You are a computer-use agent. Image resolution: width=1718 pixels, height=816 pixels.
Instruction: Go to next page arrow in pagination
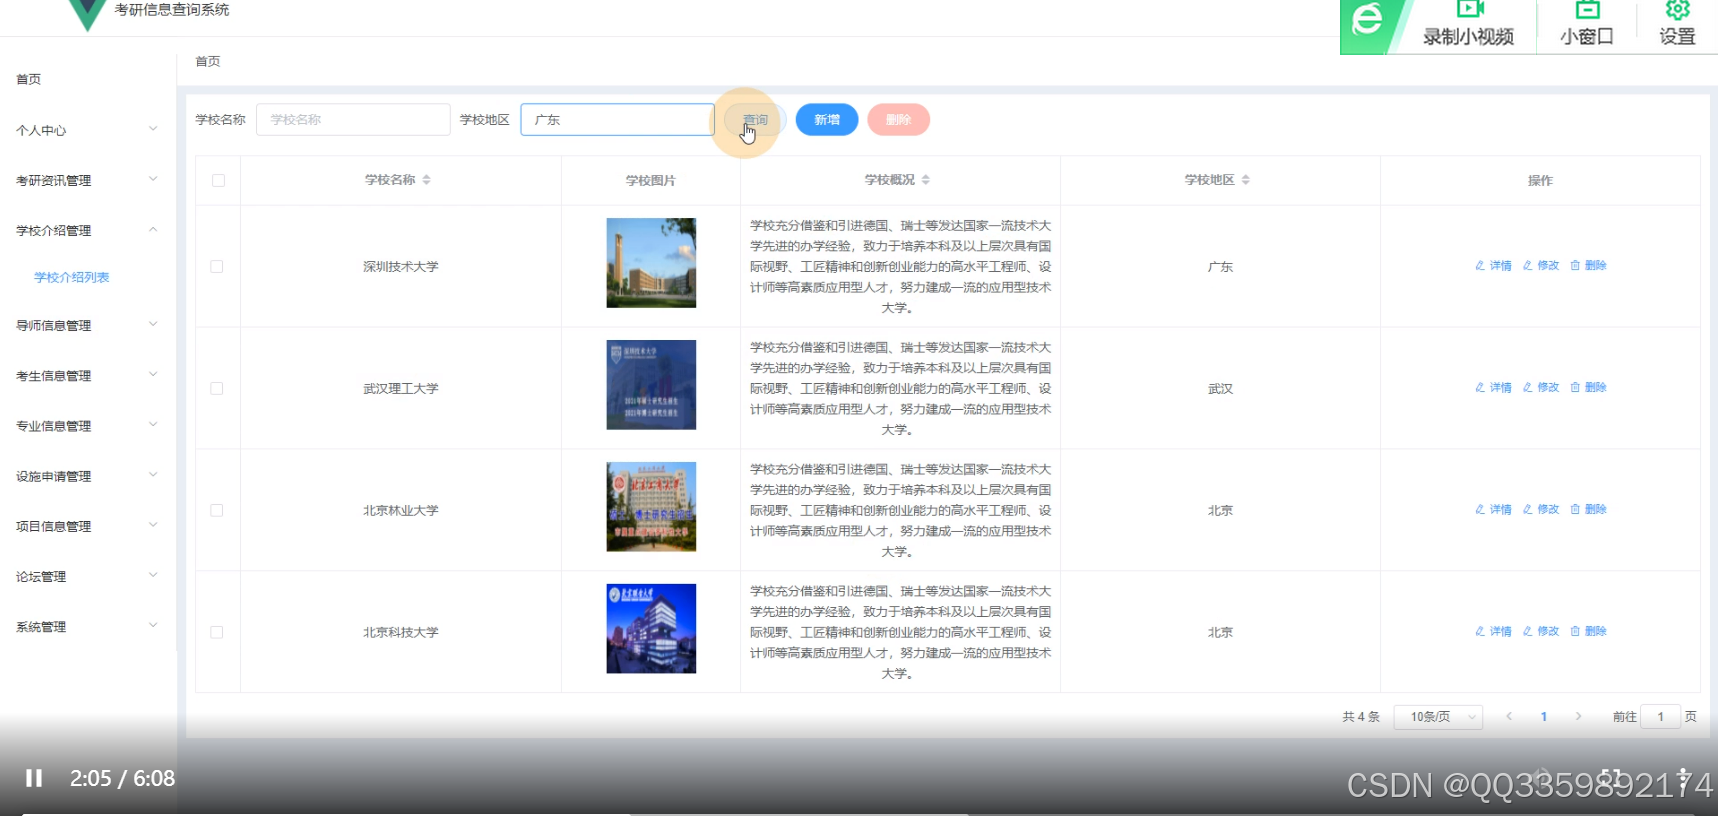pyautogui.click(x=1578, y=716)
